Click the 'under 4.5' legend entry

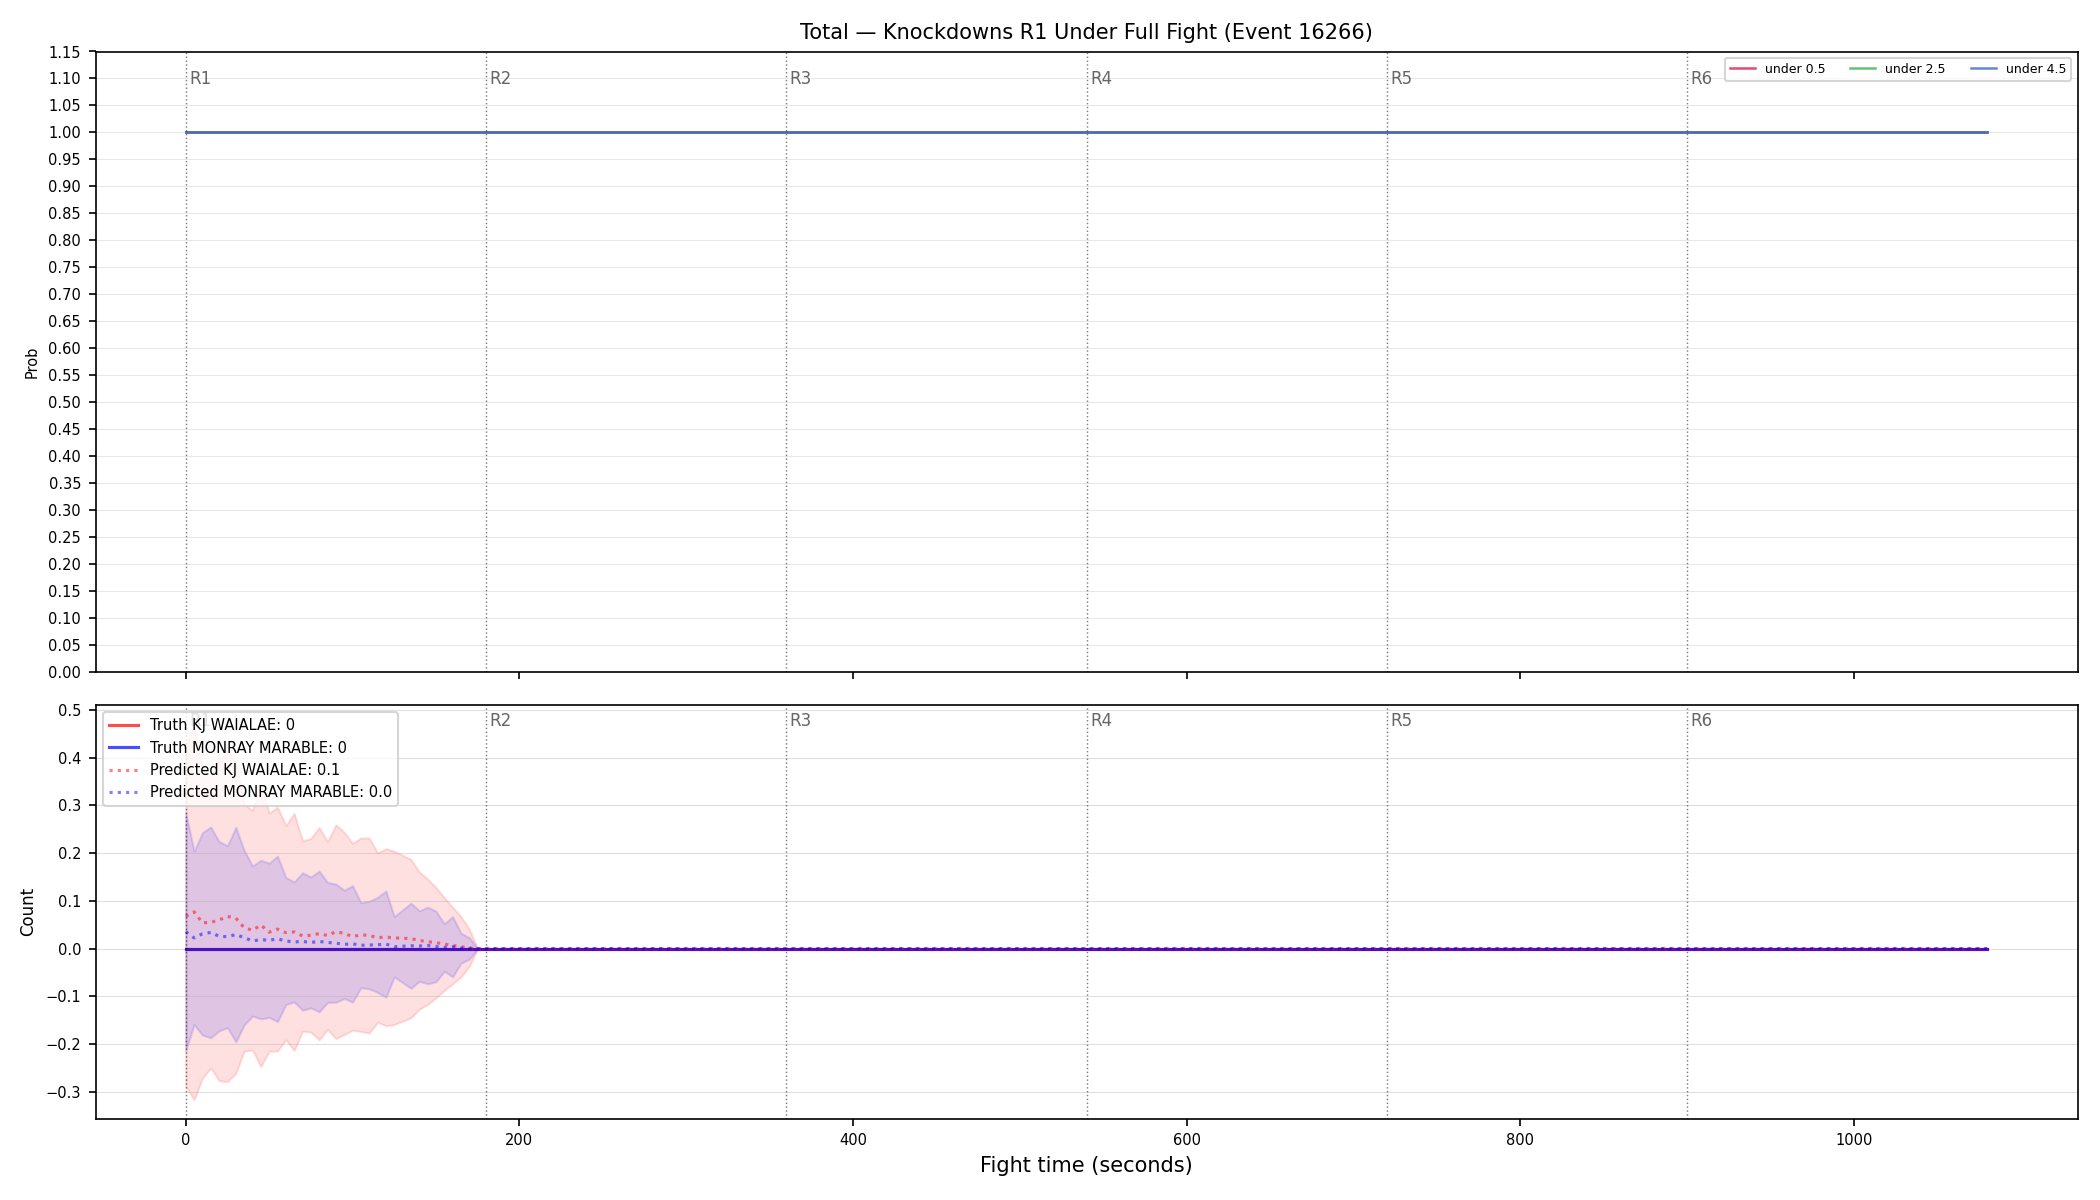[2018, 69]
